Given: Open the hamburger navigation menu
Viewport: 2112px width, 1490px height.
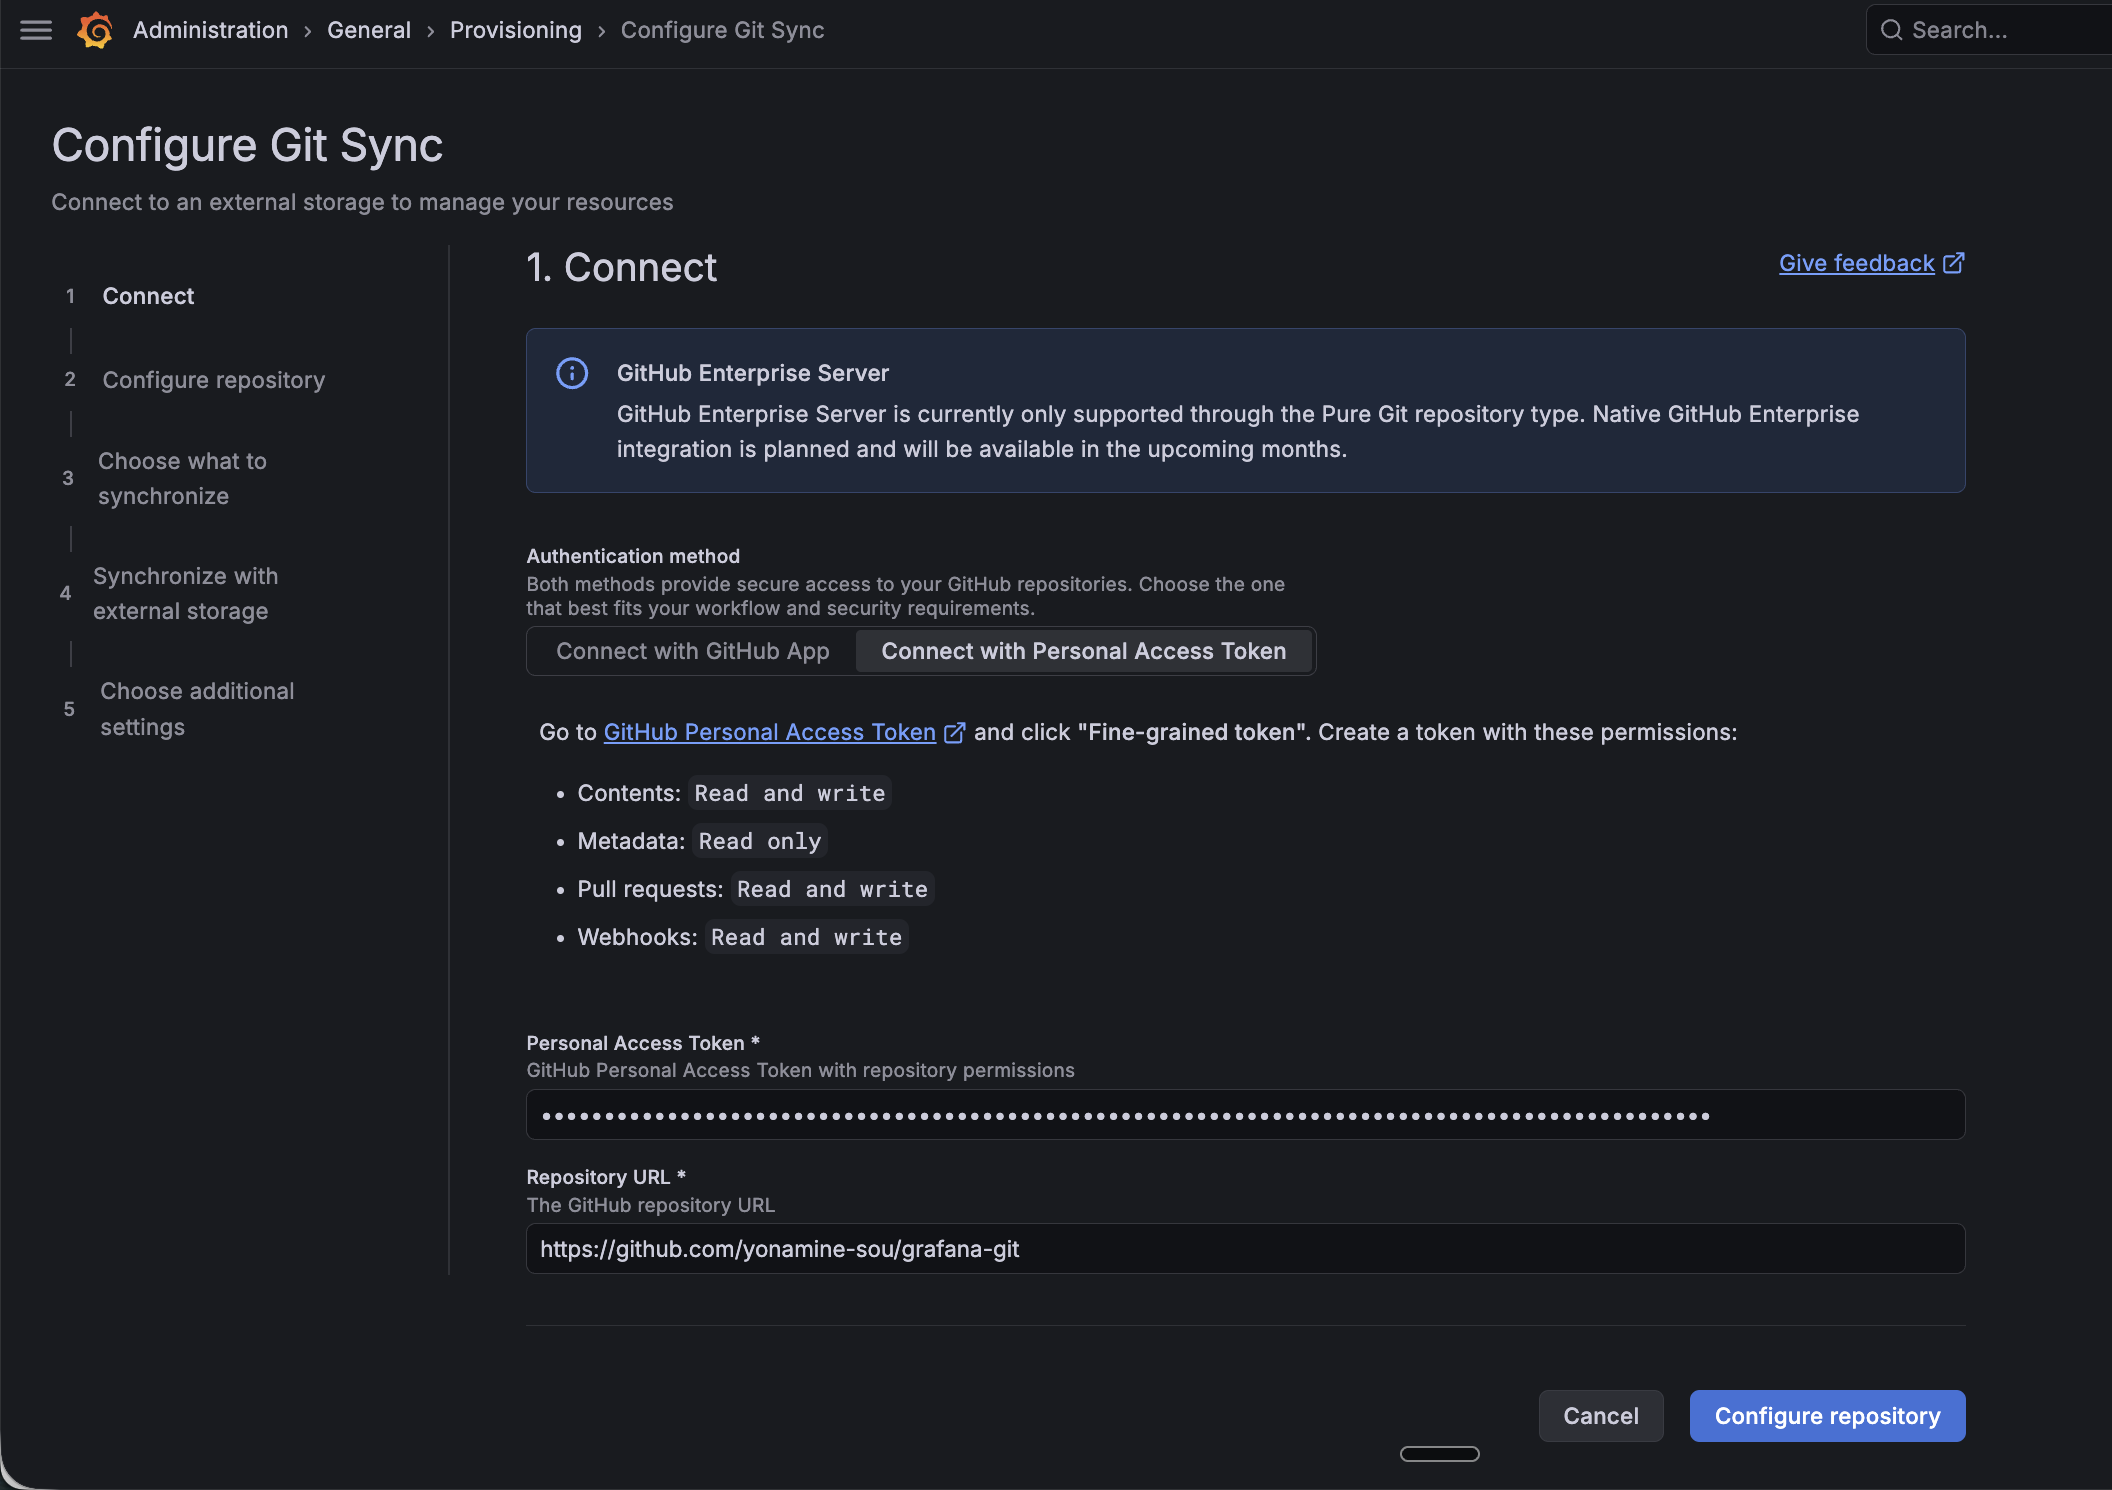Looking at the screenshot, I should pos(36,30).
